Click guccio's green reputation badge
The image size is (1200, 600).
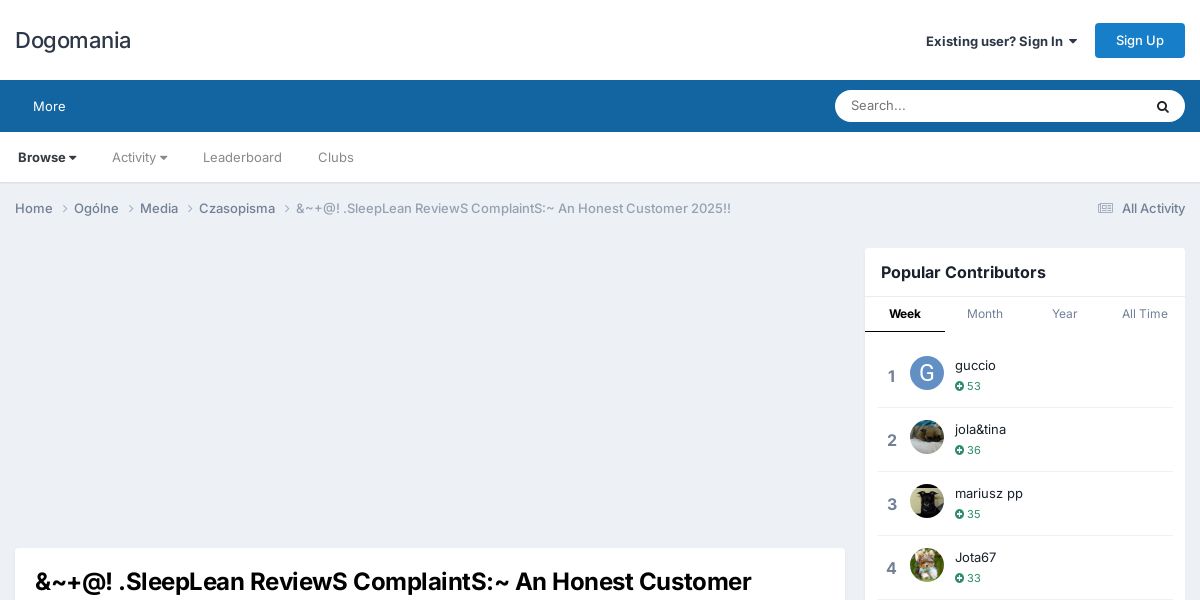[x=967, y=386]
